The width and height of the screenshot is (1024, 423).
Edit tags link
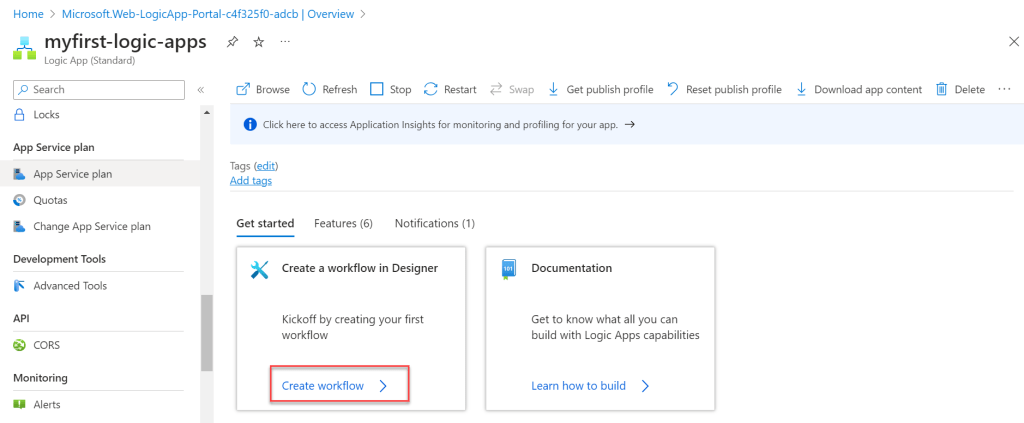tap(266, 166)
